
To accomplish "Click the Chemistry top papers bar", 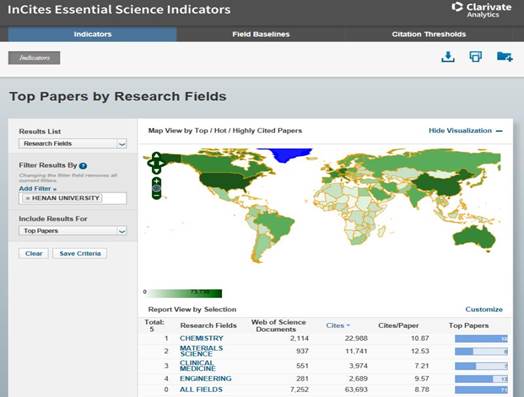I will (x=481, y=339).
